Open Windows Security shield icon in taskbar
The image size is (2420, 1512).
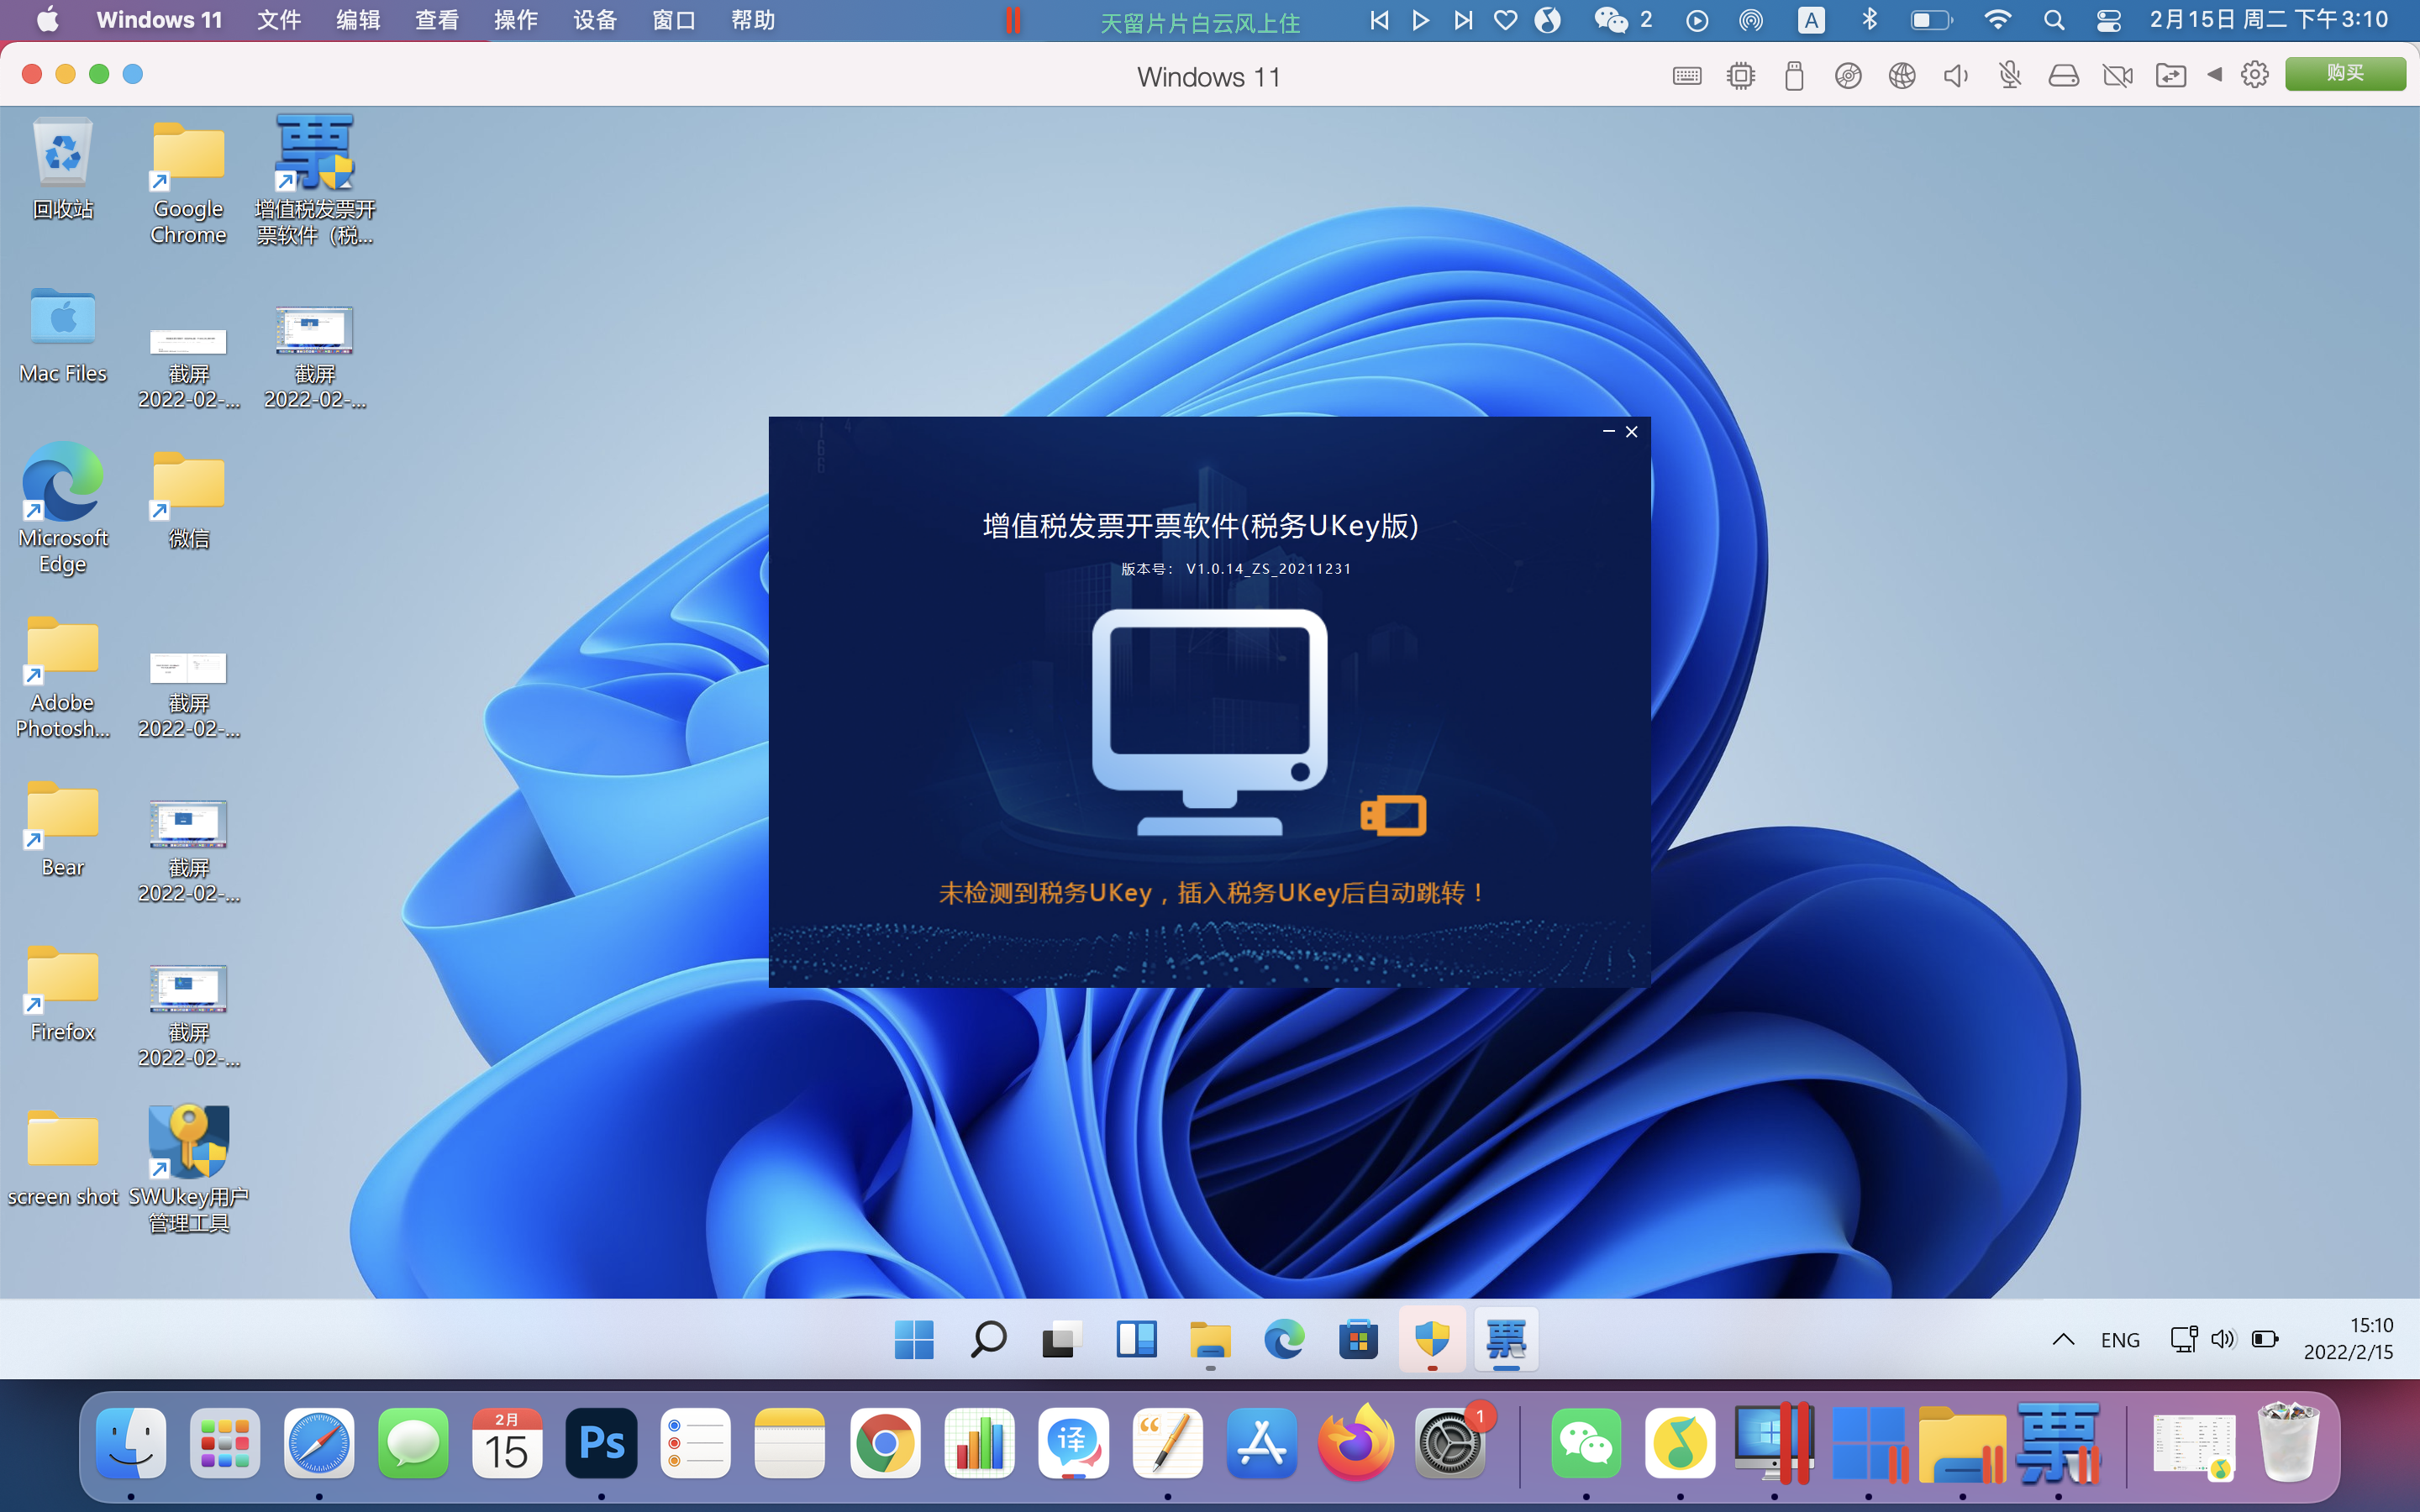click(1433, 1340)
